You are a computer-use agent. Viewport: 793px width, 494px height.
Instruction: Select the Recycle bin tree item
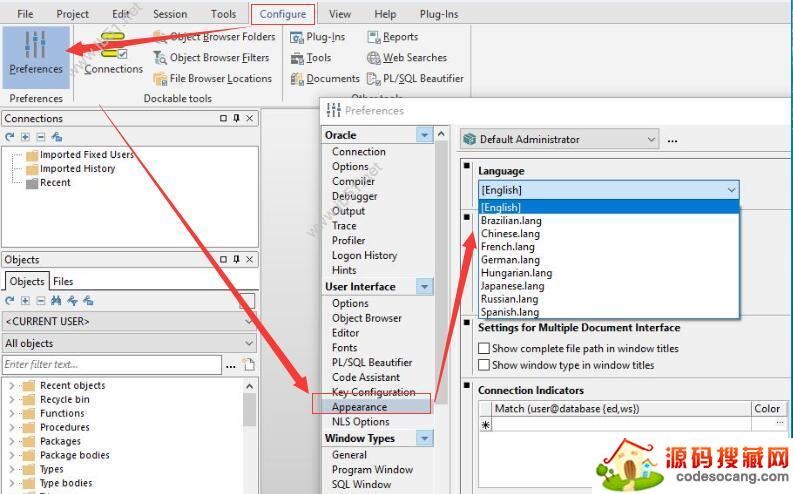pyautogui.click(x=65, y=399)
